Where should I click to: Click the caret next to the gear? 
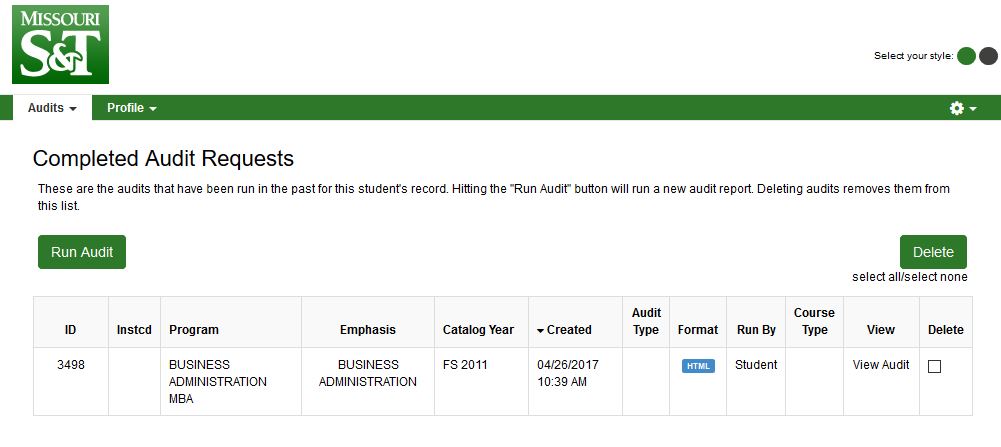click(x=973, y=109)
